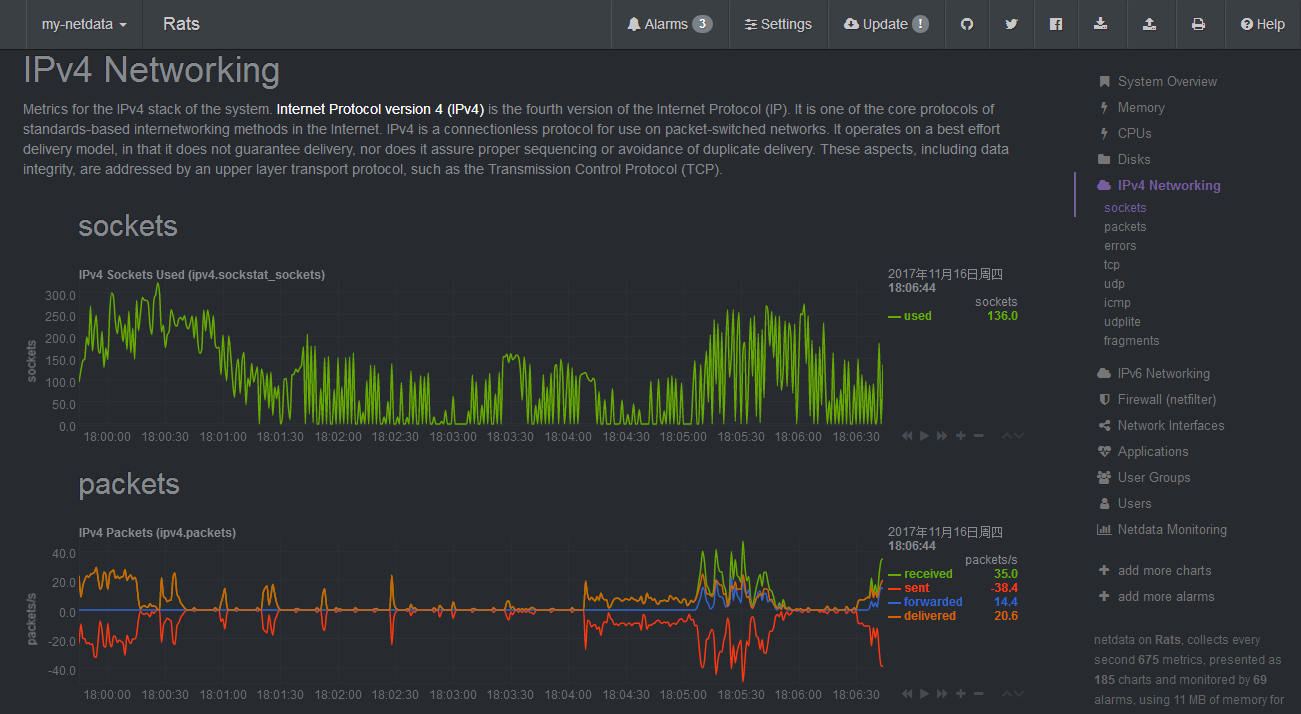Screen dimensions: 1301x714
Task: Click the Twitter share icon
Action: click(1011, 24)
